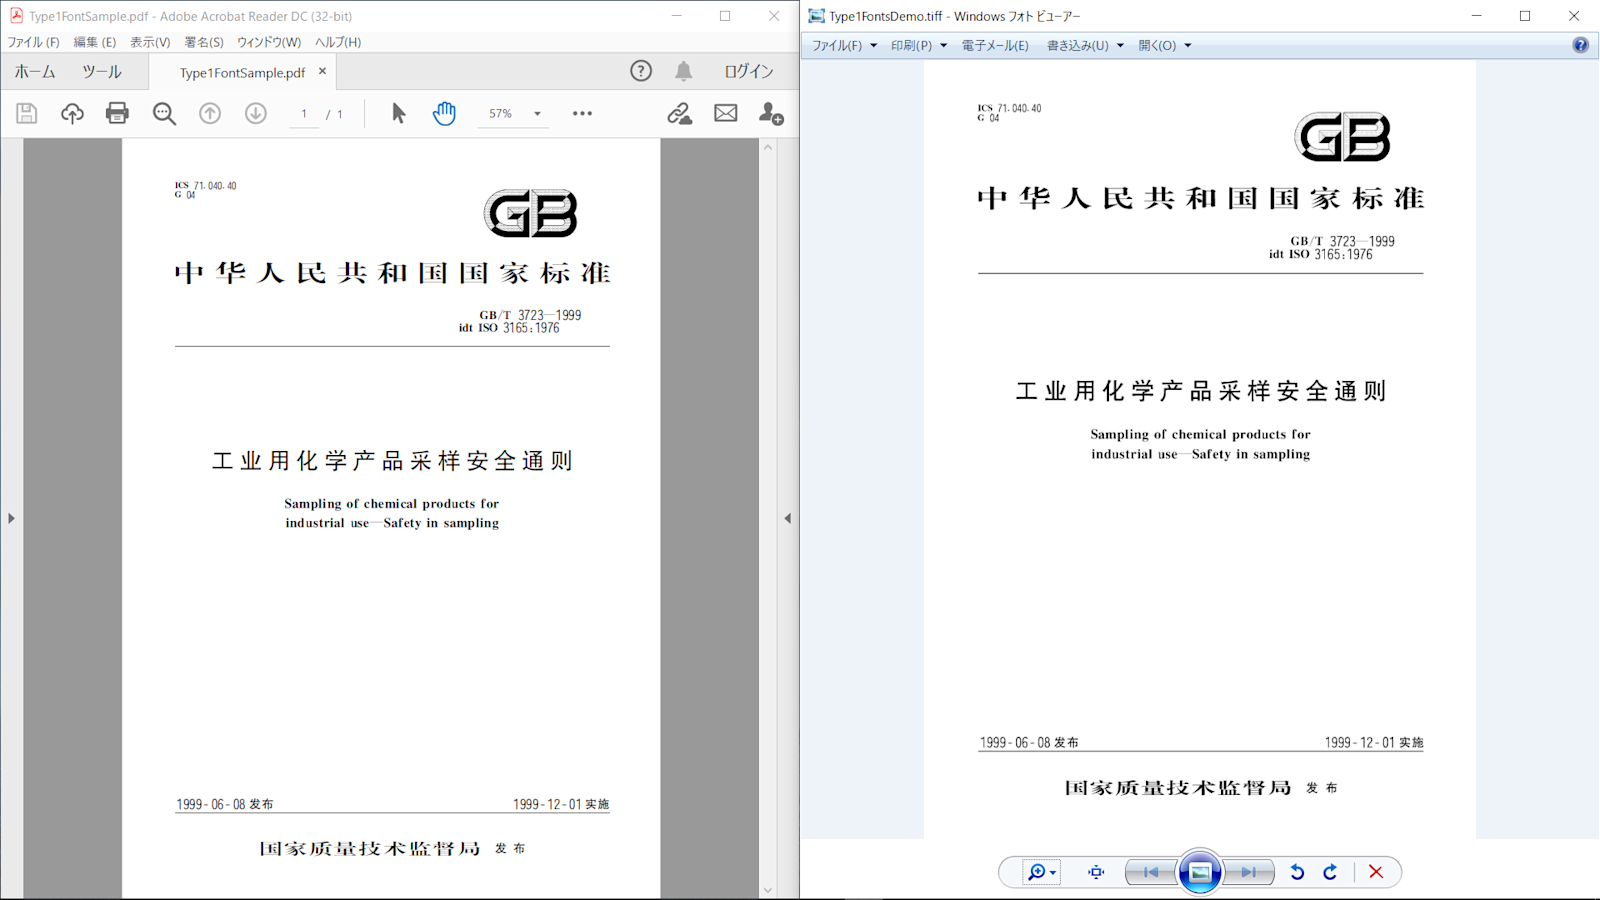This screenshot has height=900, width=1600.
Task: Expand the left navigation pane arrow
Action: point(11,518)
